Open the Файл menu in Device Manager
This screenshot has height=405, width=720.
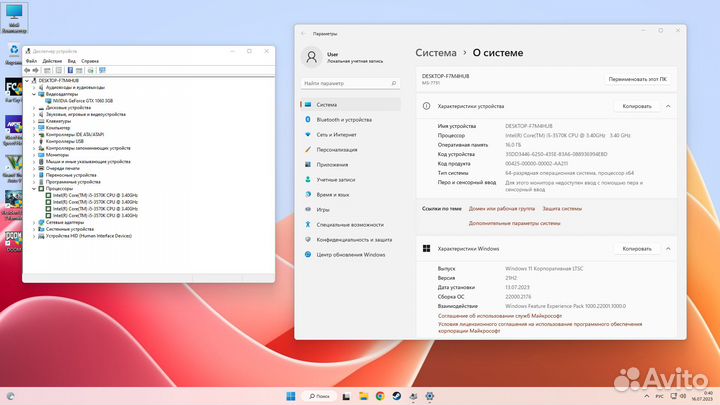click(x=31, y=61)
